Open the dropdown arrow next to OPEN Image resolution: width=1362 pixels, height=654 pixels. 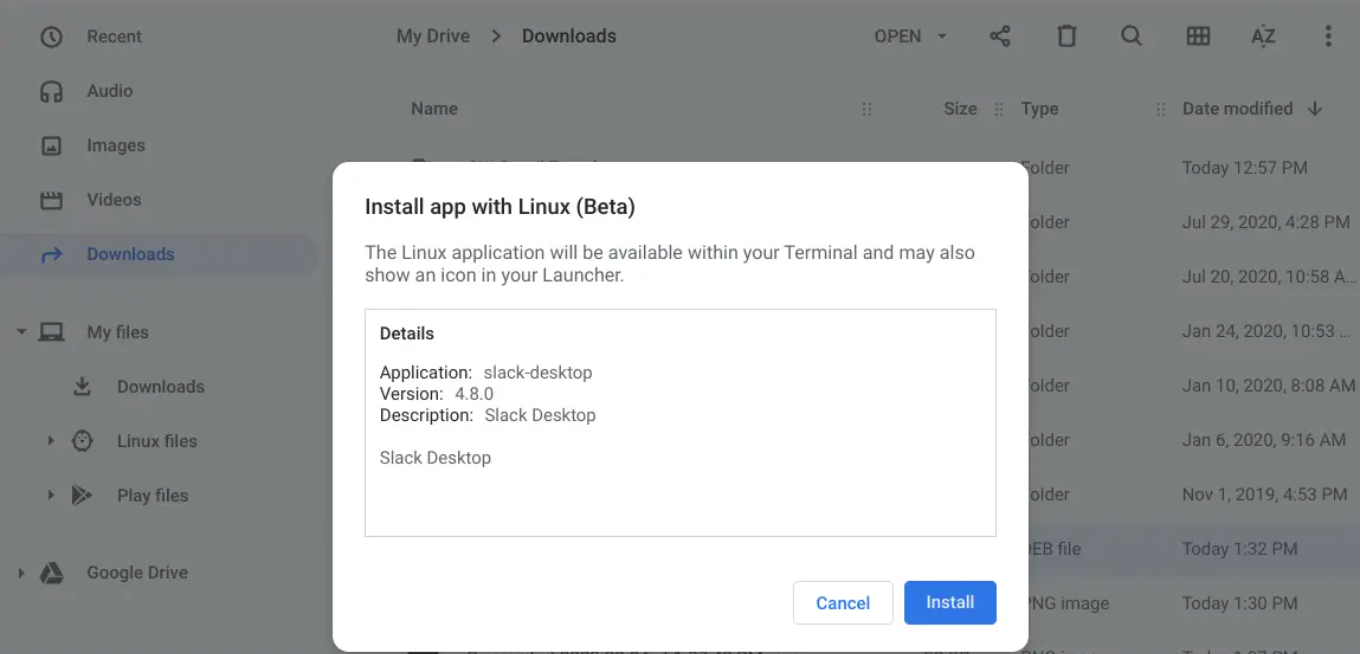(x=942, y=36)
